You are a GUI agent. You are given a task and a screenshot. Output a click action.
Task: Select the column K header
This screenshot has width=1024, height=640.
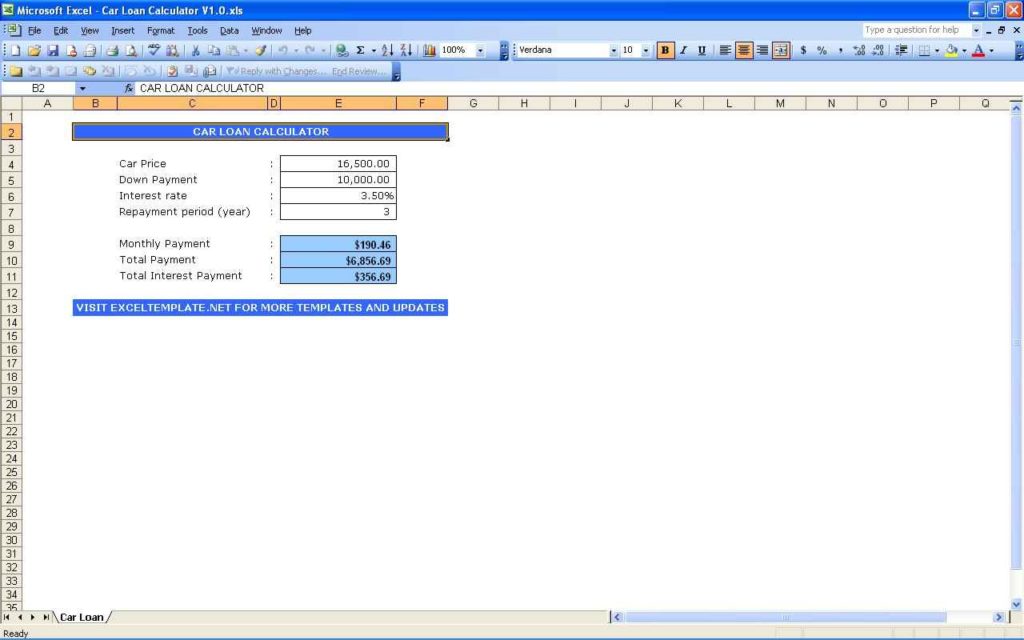678,103
